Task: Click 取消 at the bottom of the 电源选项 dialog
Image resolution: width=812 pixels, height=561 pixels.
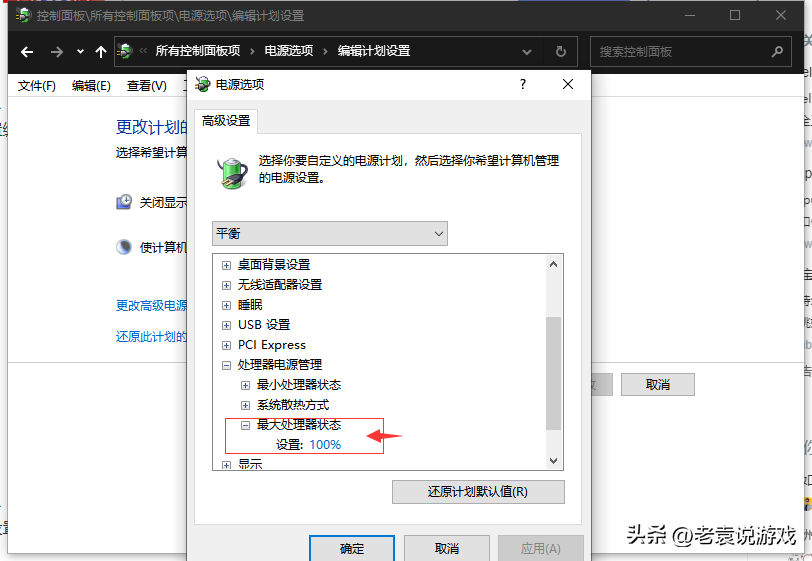Action: pyautogui.click(x=447, y=548)
